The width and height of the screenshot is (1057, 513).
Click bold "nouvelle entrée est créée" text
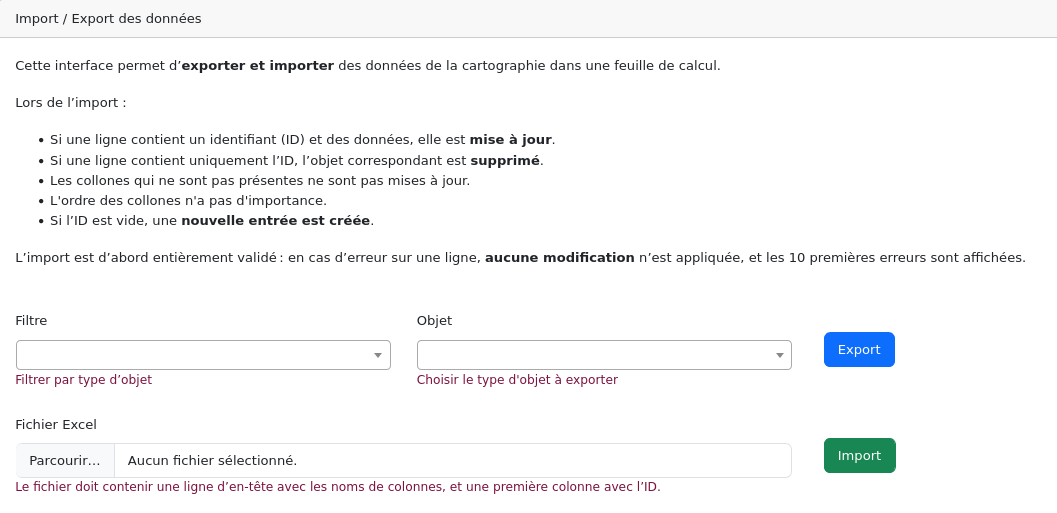tap(275, 220)
